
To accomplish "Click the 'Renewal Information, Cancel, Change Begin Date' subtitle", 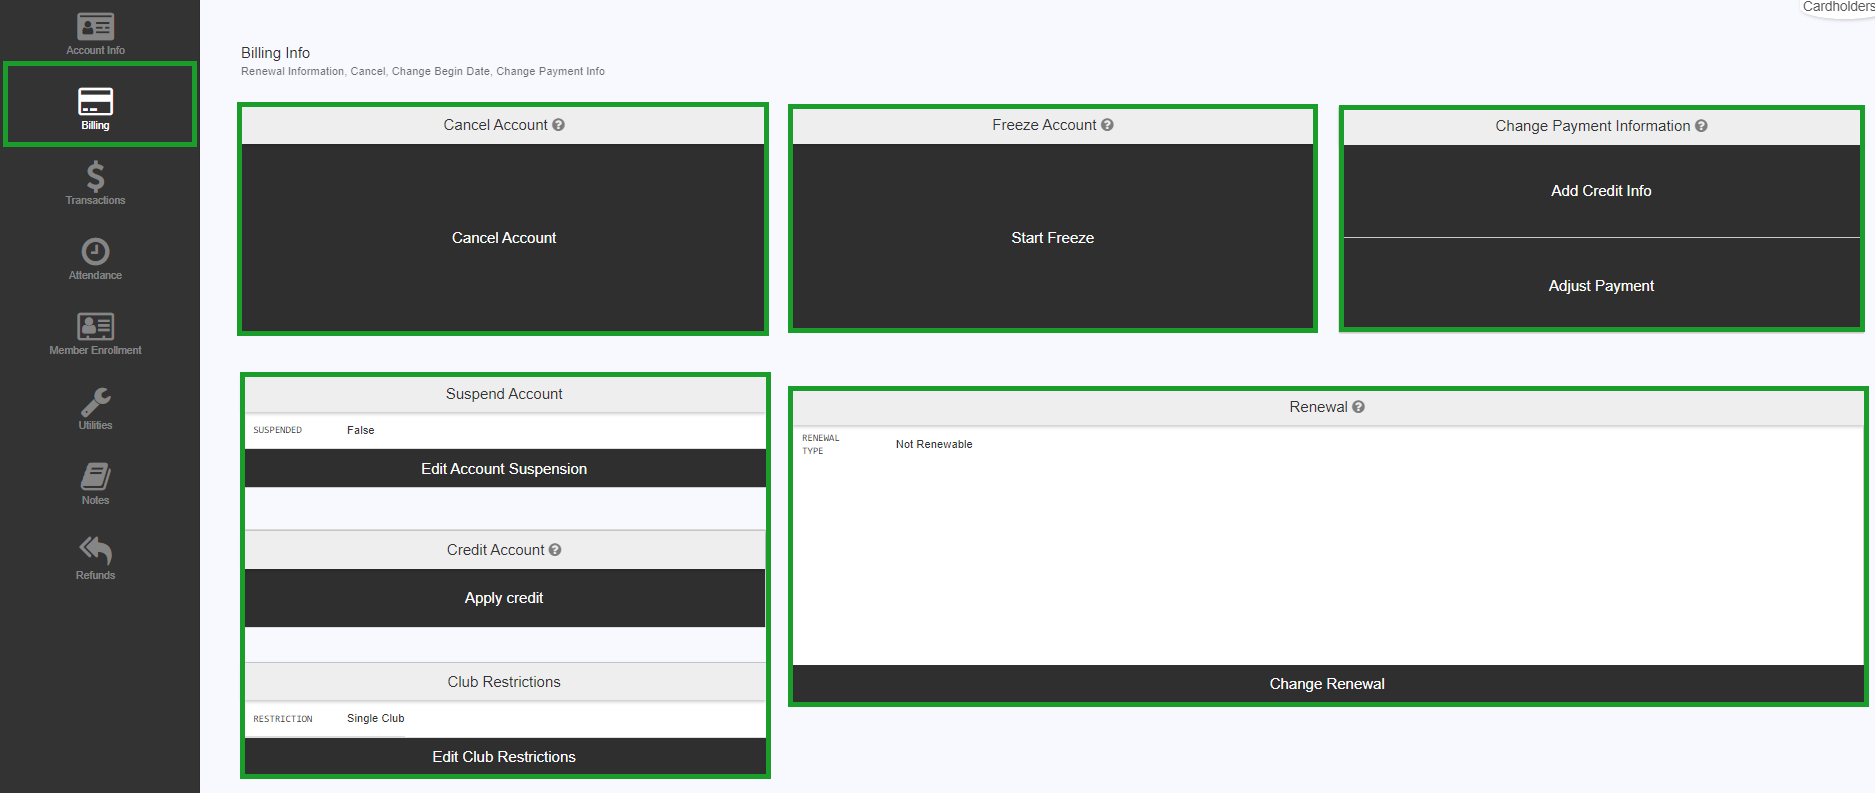I will tap(423, 72).
